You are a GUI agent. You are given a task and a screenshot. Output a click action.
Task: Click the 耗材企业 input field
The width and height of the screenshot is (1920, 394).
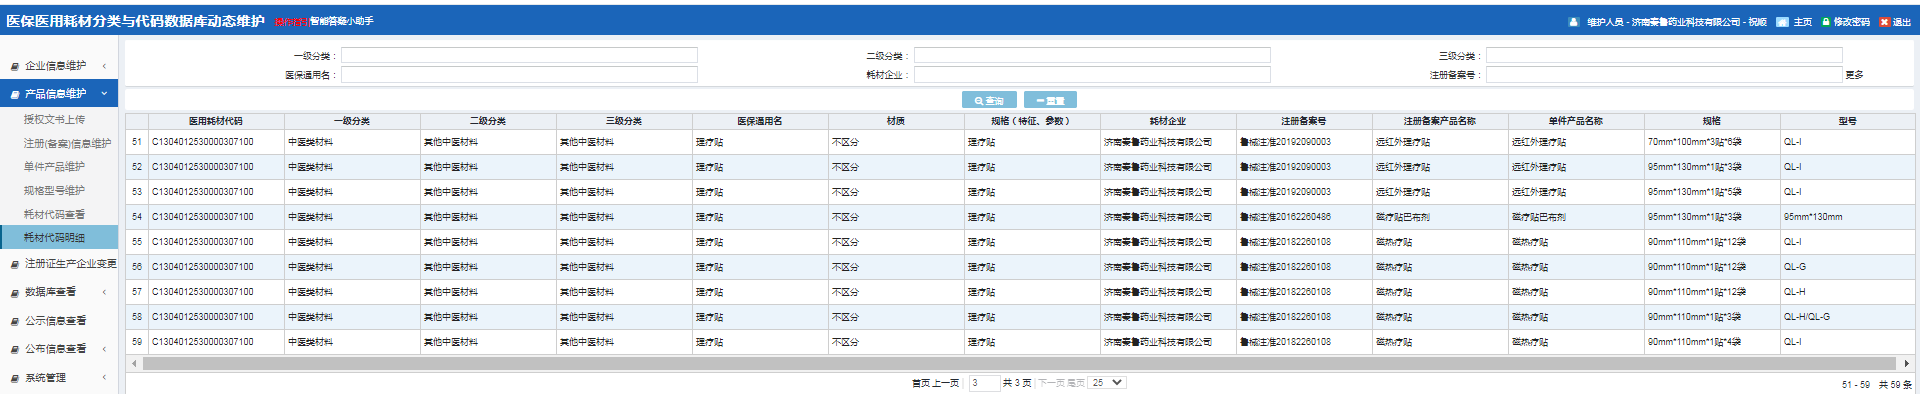click(x=1092, y=75)
